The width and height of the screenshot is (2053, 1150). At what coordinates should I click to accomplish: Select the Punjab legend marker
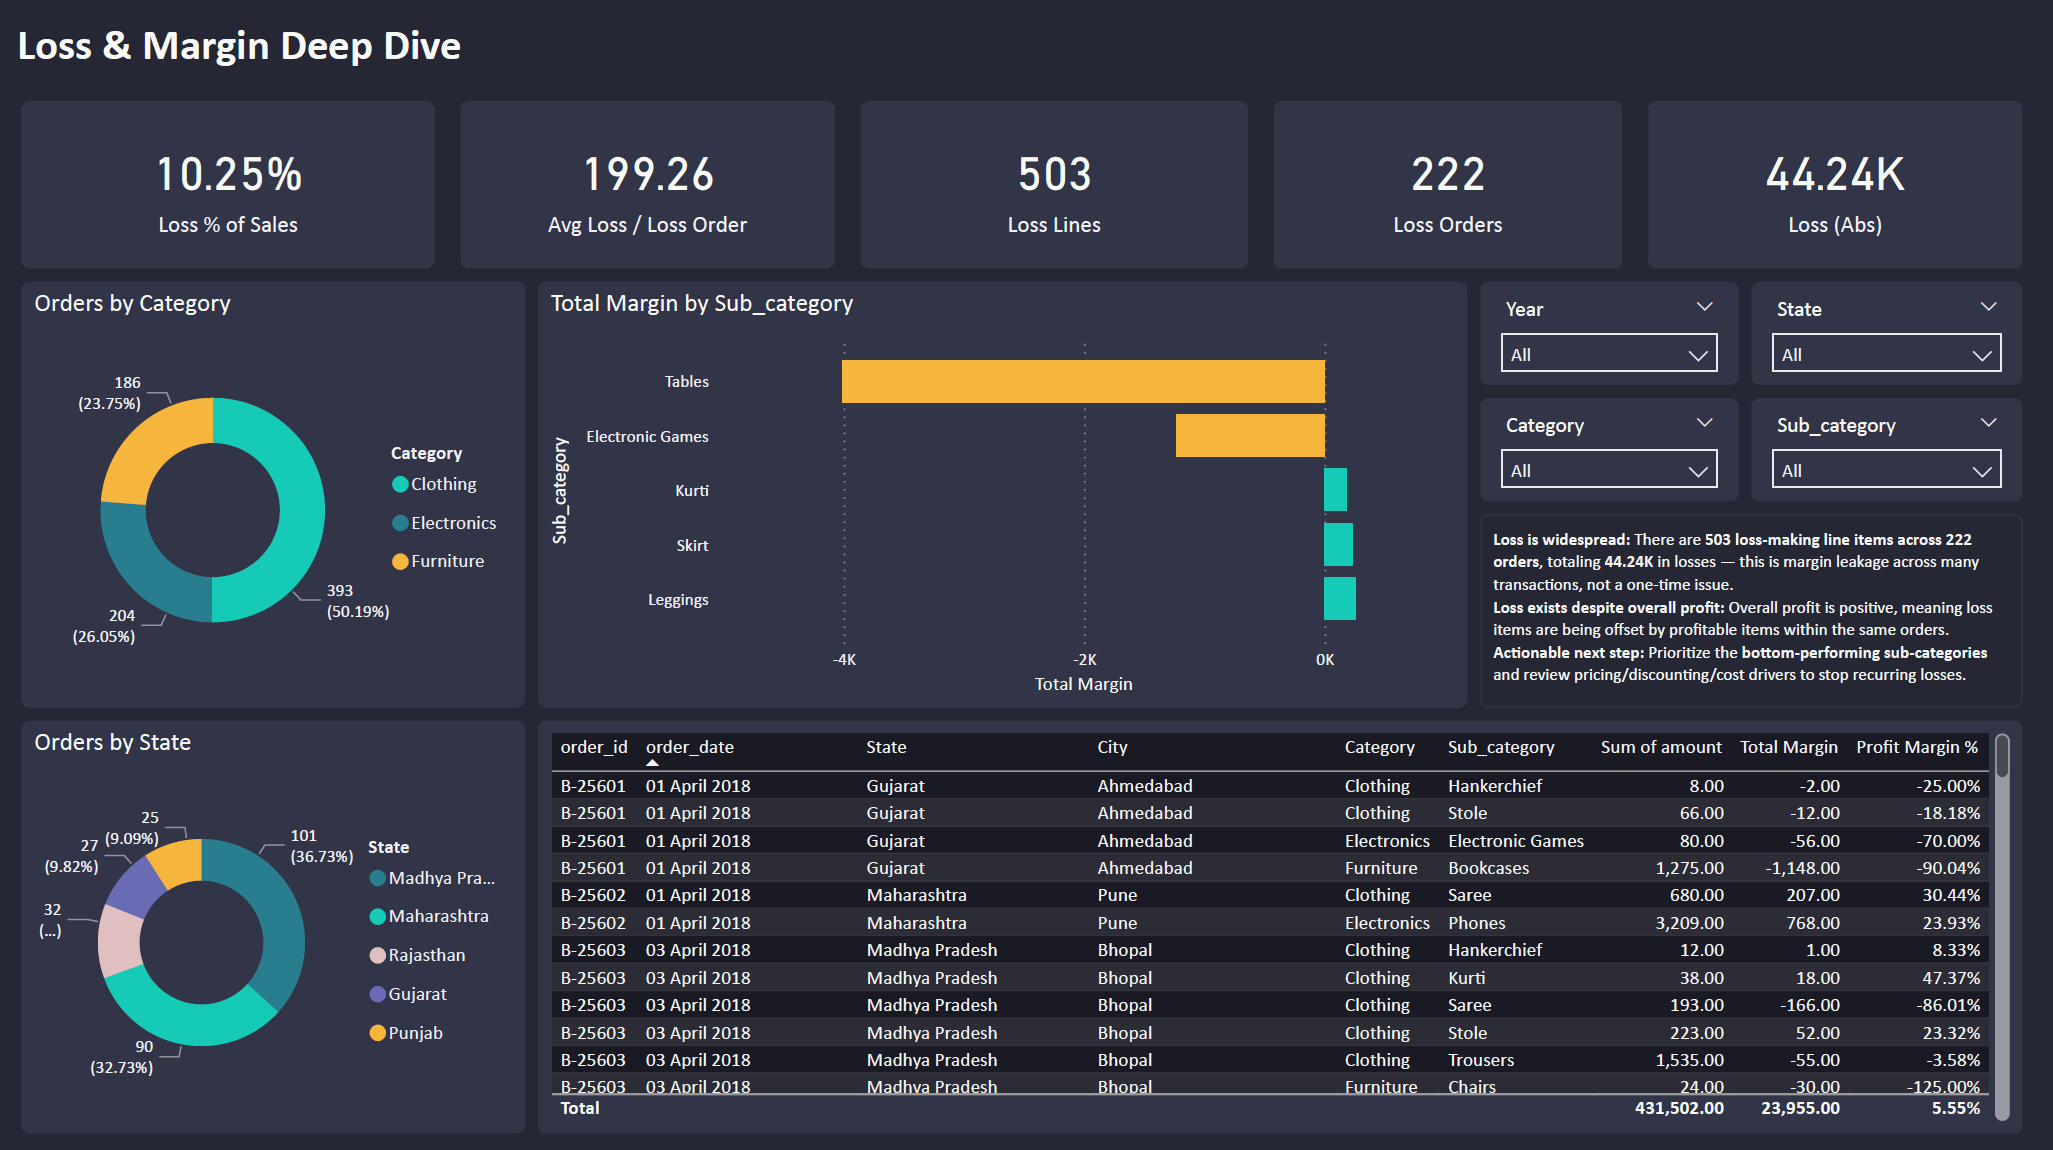(378, 1033)
